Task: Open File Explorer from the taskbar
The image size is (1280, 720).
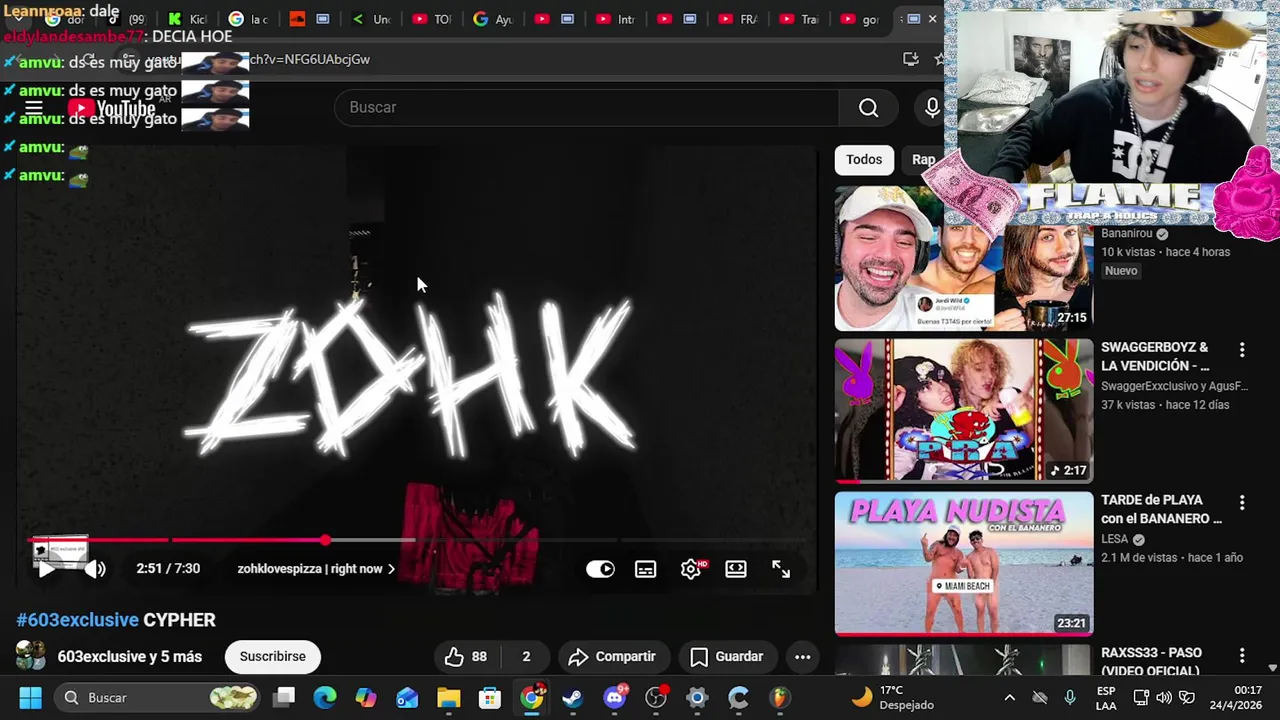Action: pyautogui.click(x=448, y=698)
